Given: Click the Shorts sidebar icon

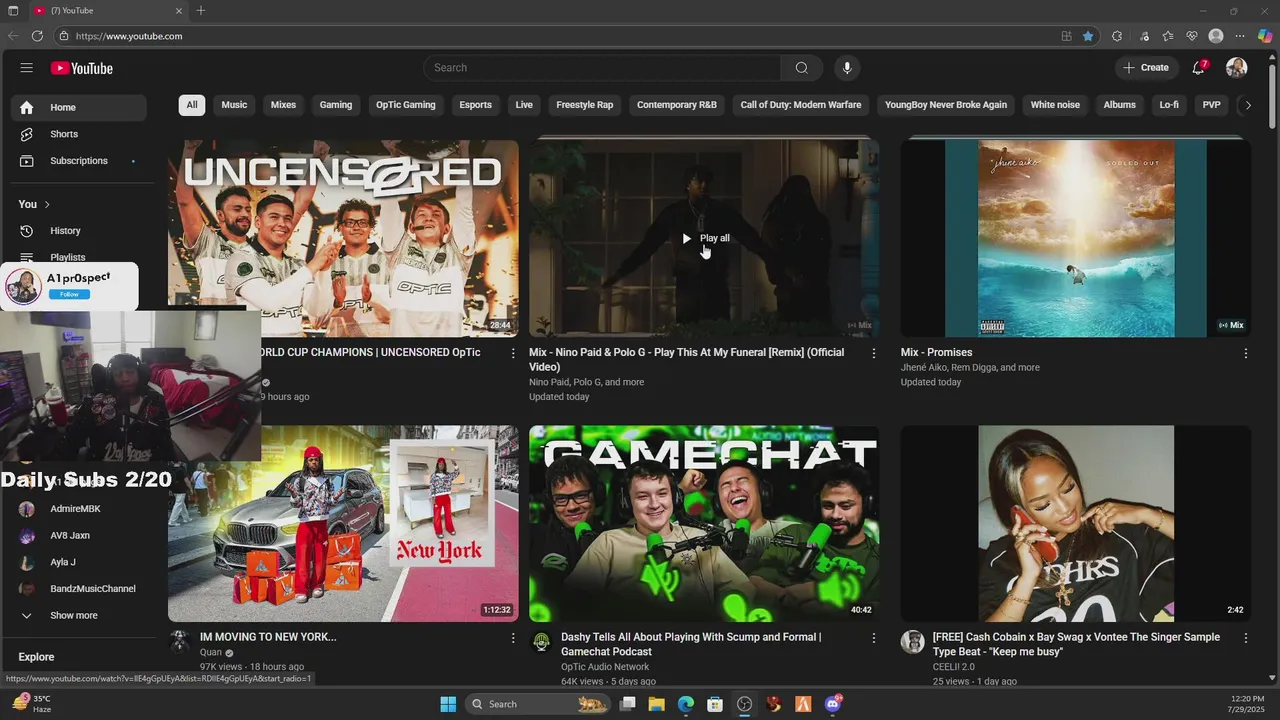Looking at the screenshot, I should tap(27, 134).
